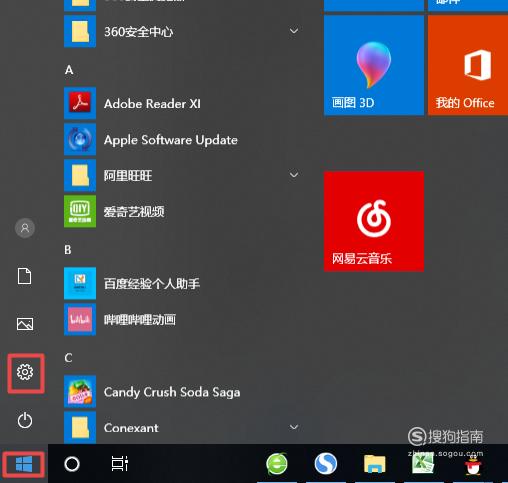Select the Candy Crush Soda Saga label
The height and width of the screenshot is (483, 508).
click(x=172, y=392)
